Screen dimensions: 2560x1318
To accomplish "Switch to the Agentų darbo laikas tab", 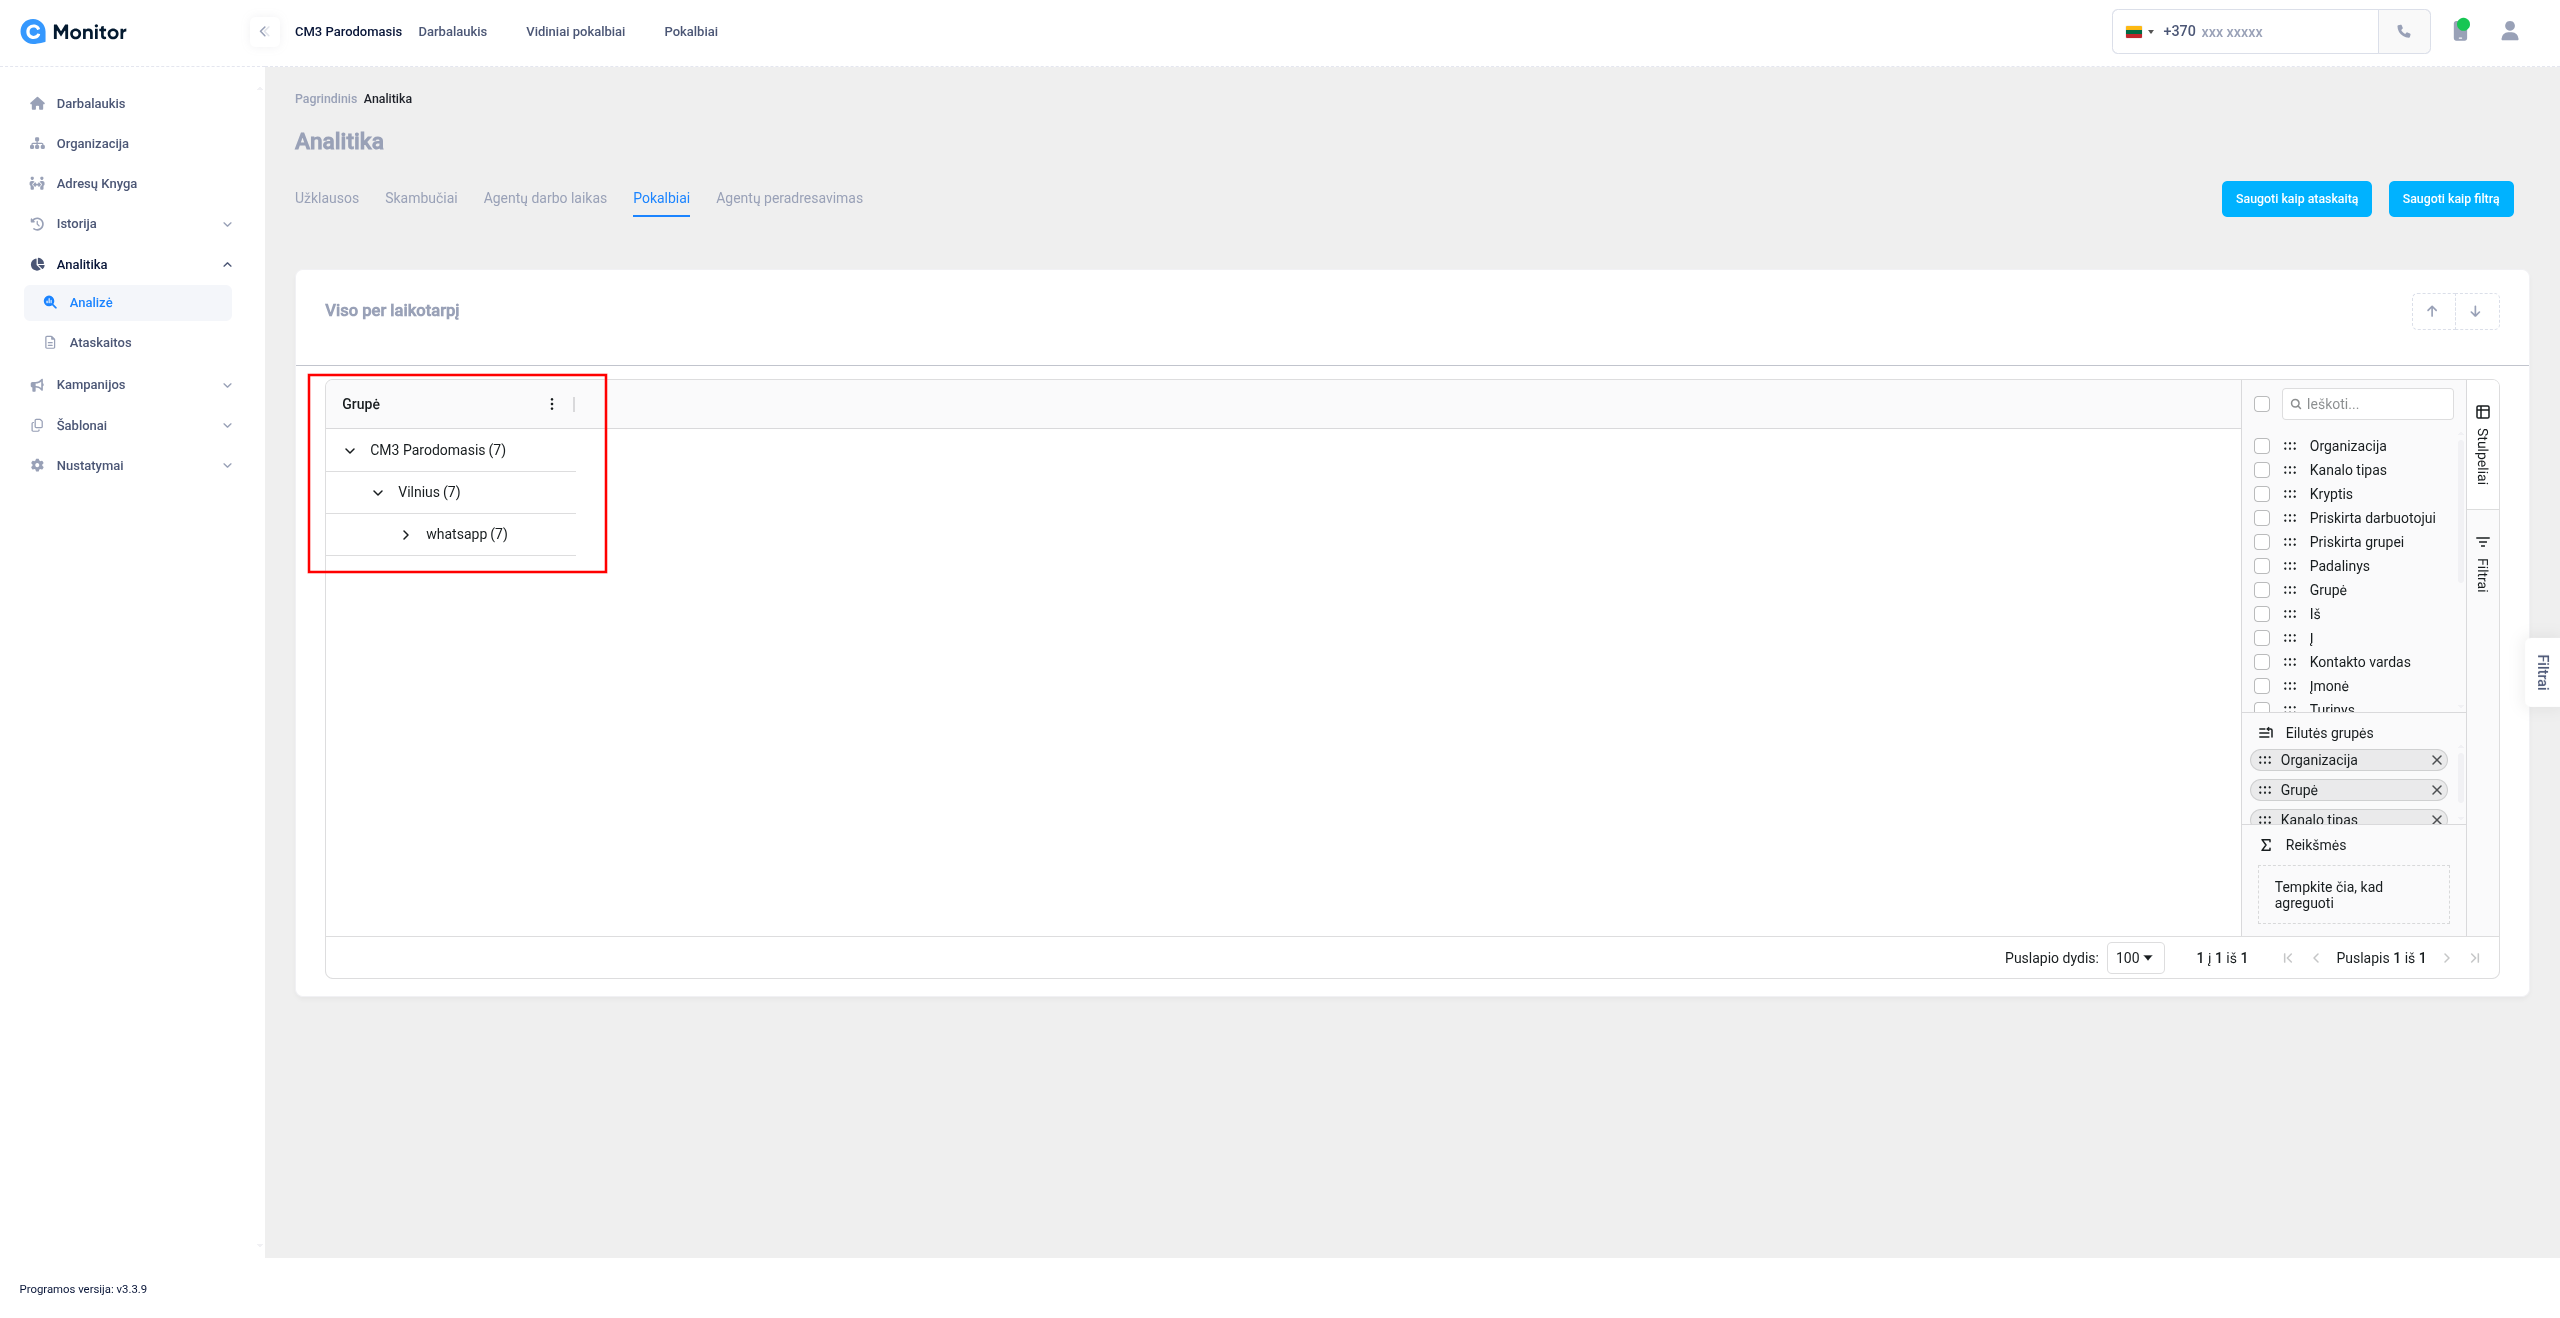I will tap(545, 198).
